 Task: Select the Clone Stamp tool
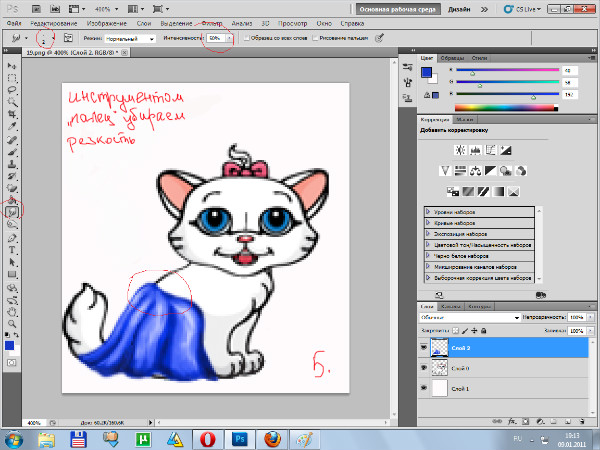(x=12, y=164)
